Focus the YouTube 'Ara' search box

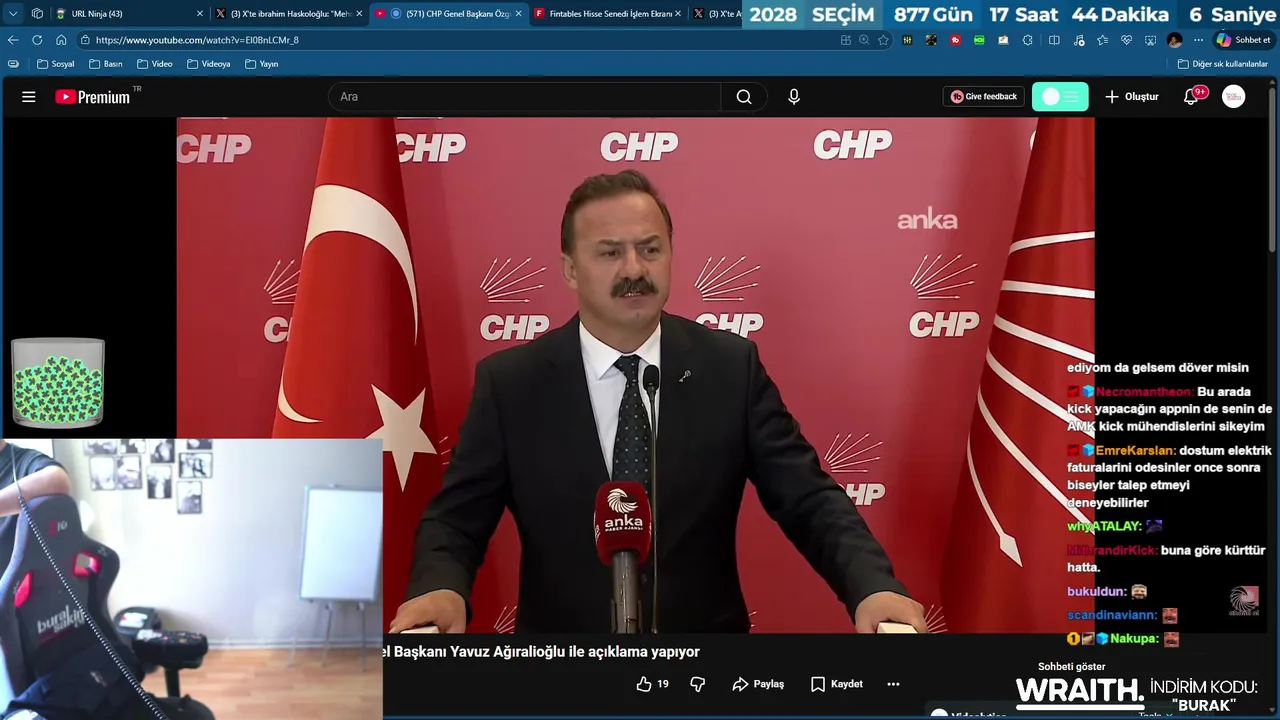[525, 97]
